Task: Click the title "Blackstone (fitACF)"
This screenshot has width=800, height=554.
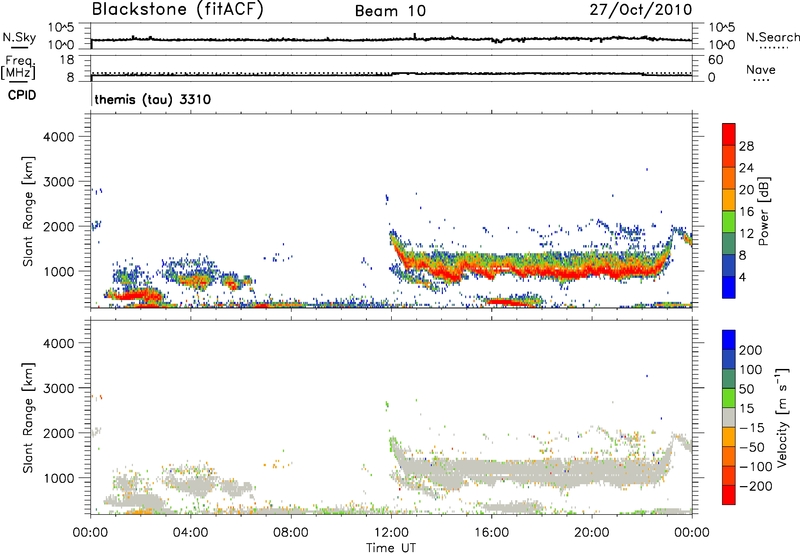Action: tap(178, 9)
